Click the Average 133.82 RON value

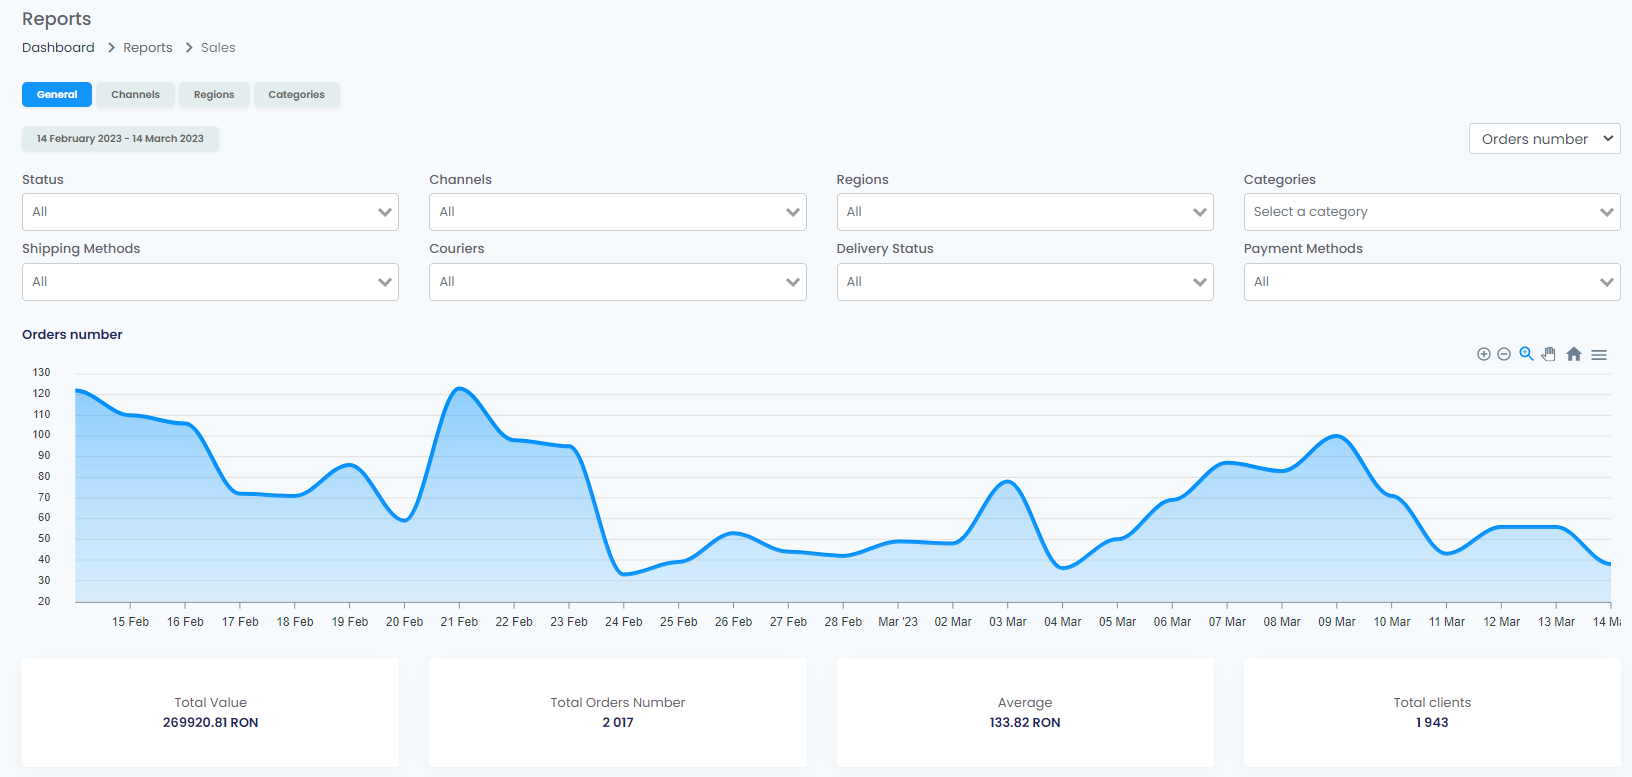click(1025, 722)
